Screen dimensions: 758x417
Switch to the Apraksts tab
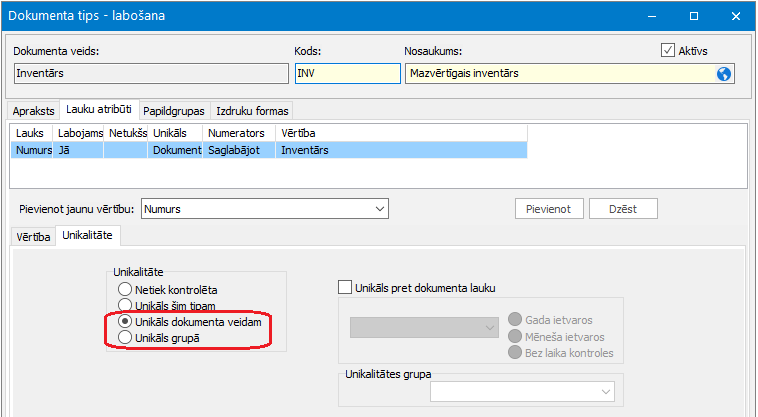click(33, 110)
